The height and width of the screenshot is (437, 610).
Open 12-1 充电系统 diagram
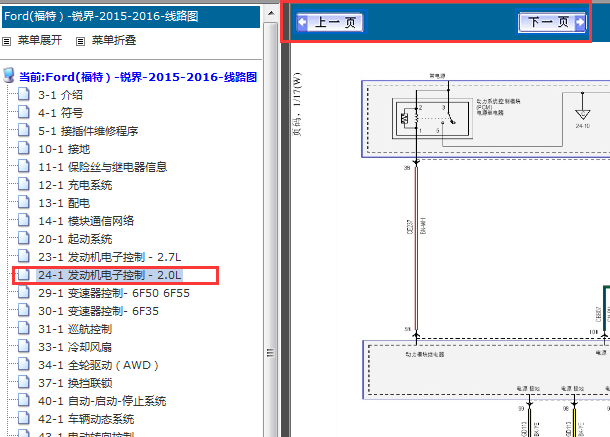point(75,185)
